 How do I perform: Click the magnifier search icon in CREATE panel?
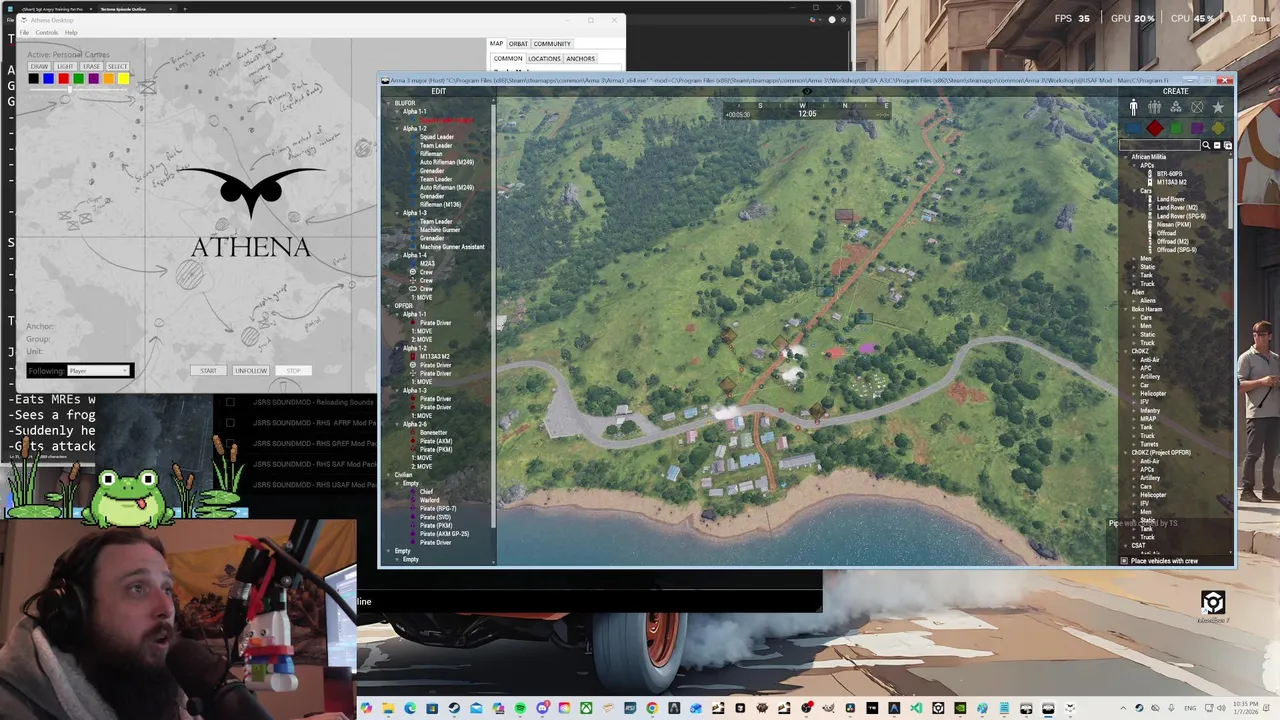tap(1206, 145)
